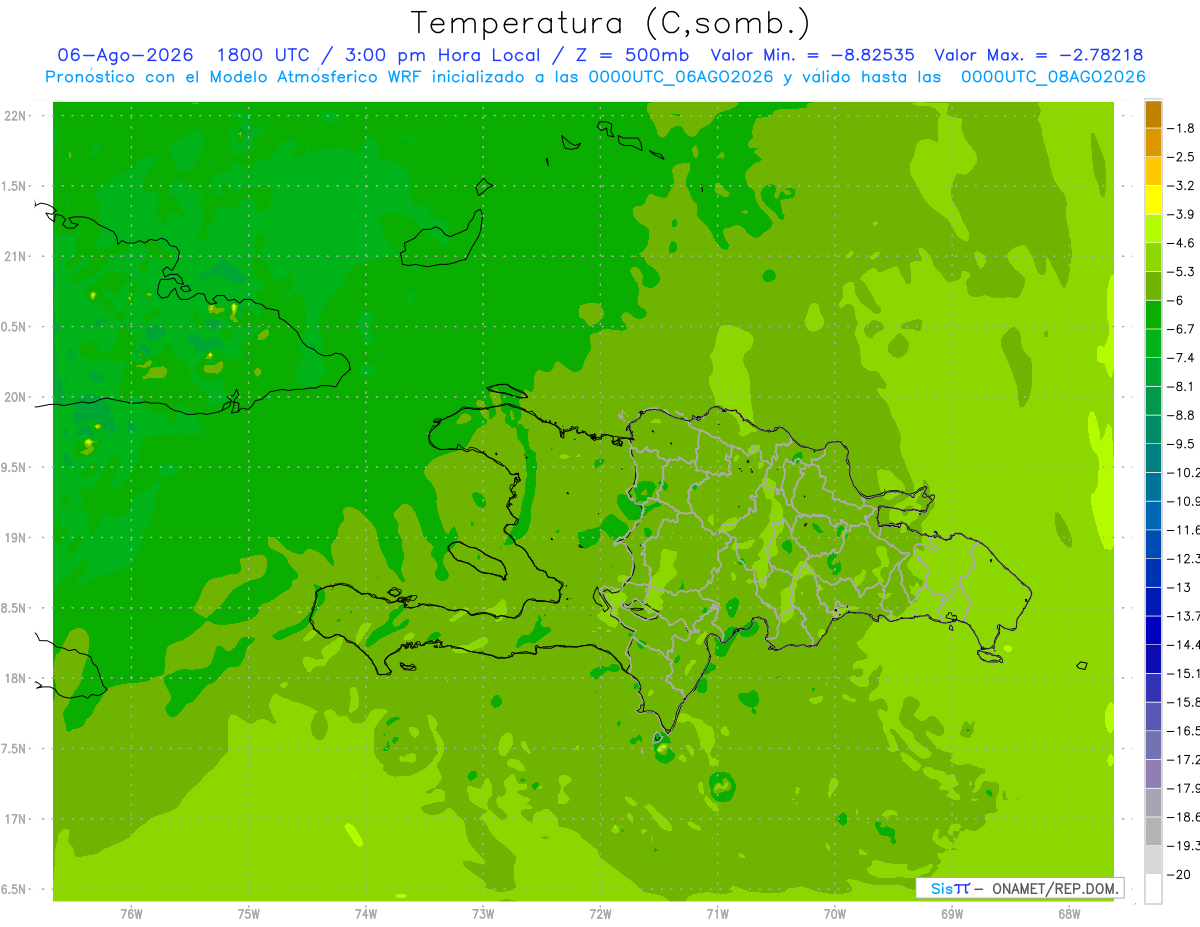Click the orange swatch between -1.8 and -2.5
Viewport: 1200px width, 927px height.
[x=1153, y=143]
